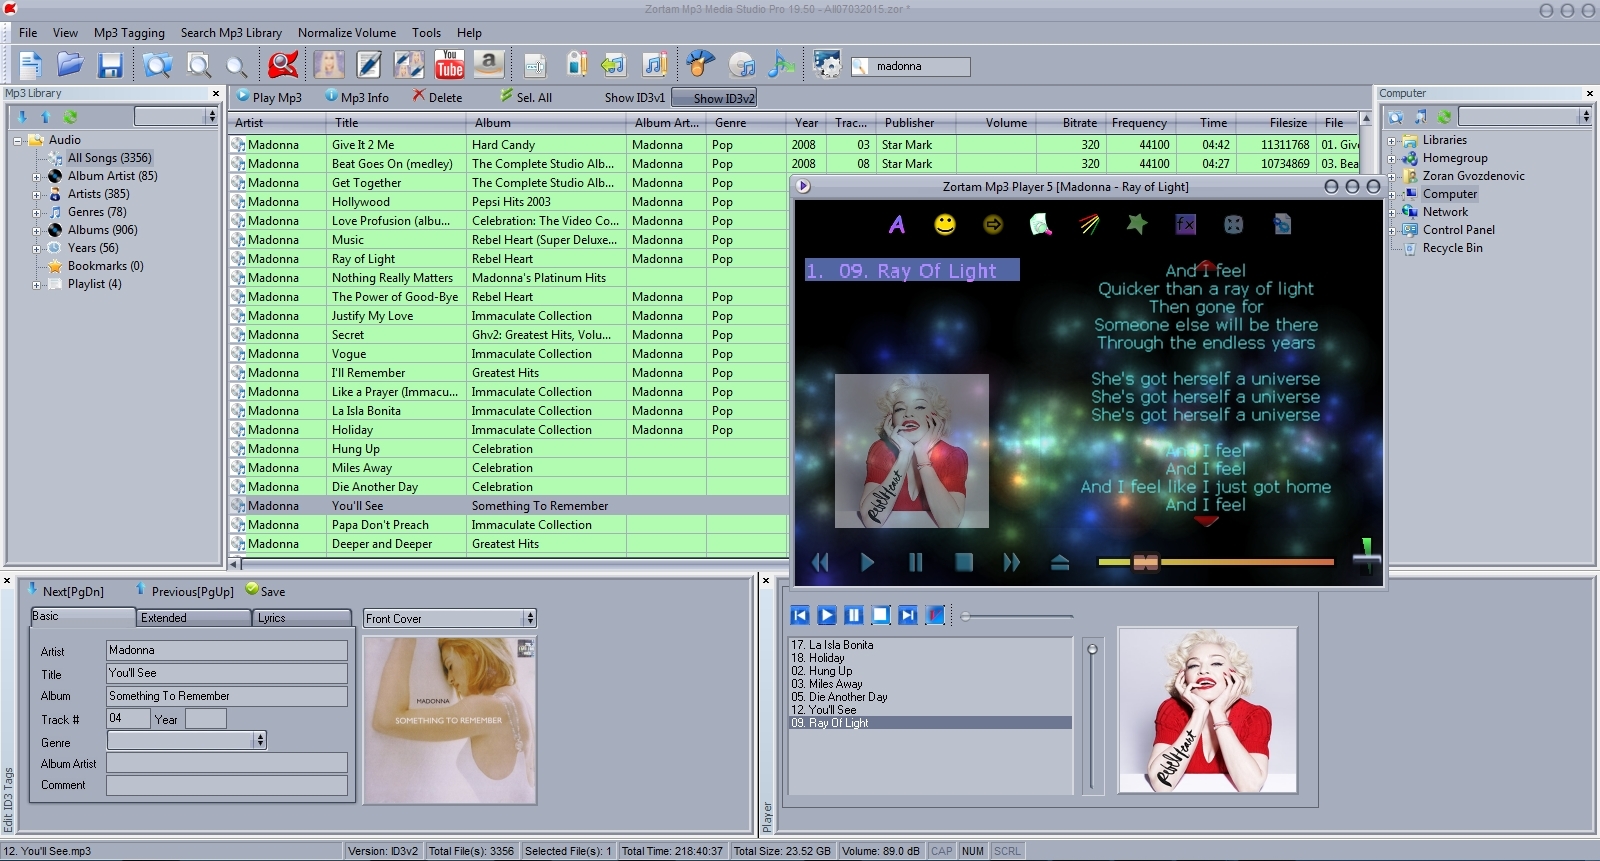Click the Delete button
The image size is (1600, 861).
436,97
